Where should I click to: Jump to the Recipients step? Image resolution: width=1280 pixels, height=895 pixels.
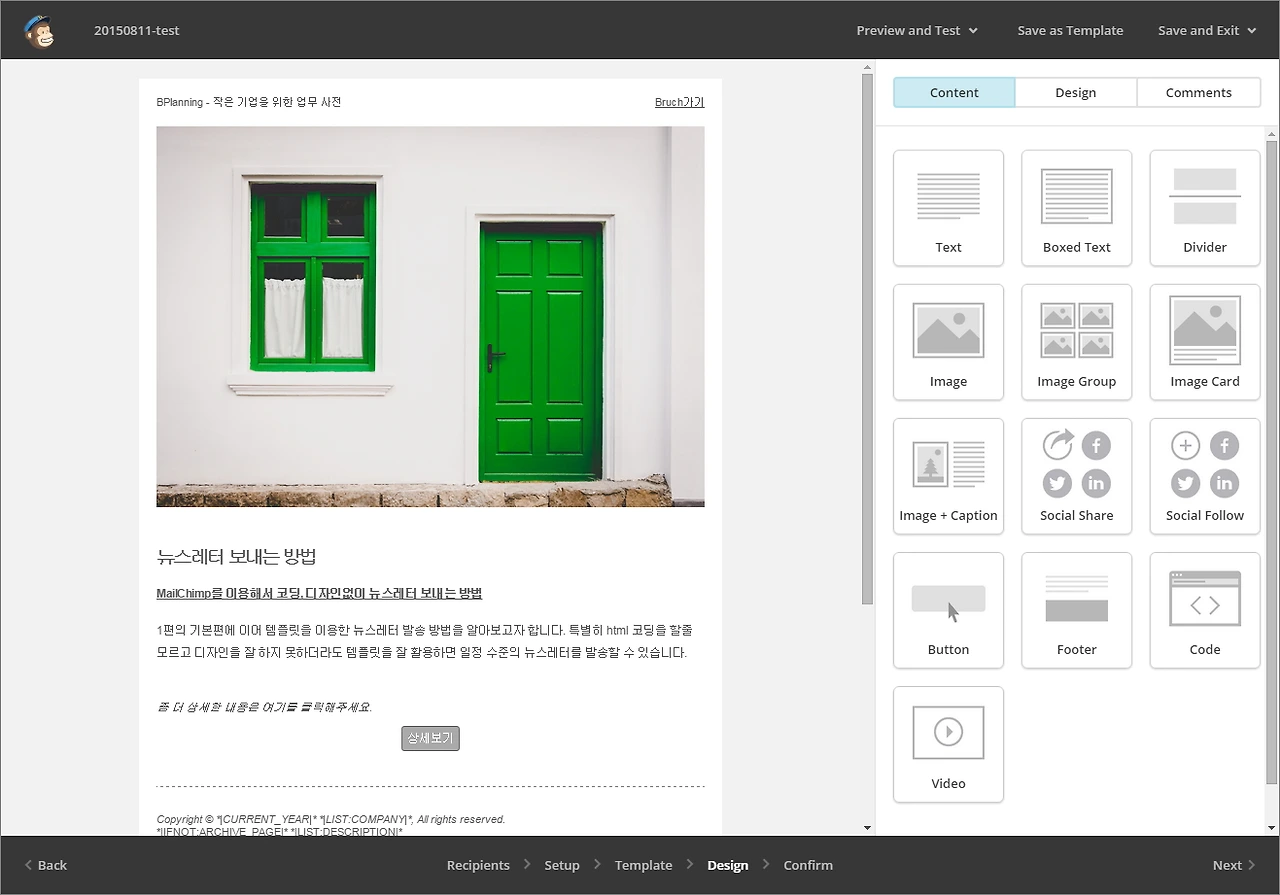pos(478,865)
